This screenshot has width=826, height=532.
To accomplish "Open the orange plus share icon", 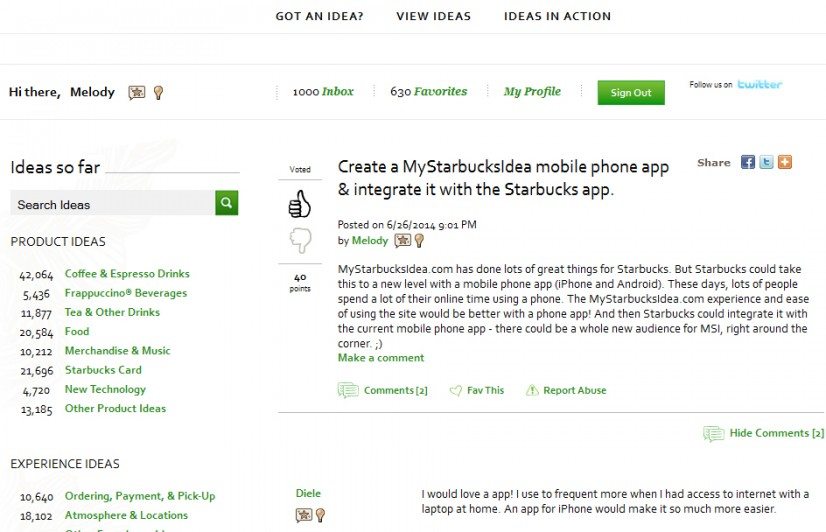I will tap(785, 162).
